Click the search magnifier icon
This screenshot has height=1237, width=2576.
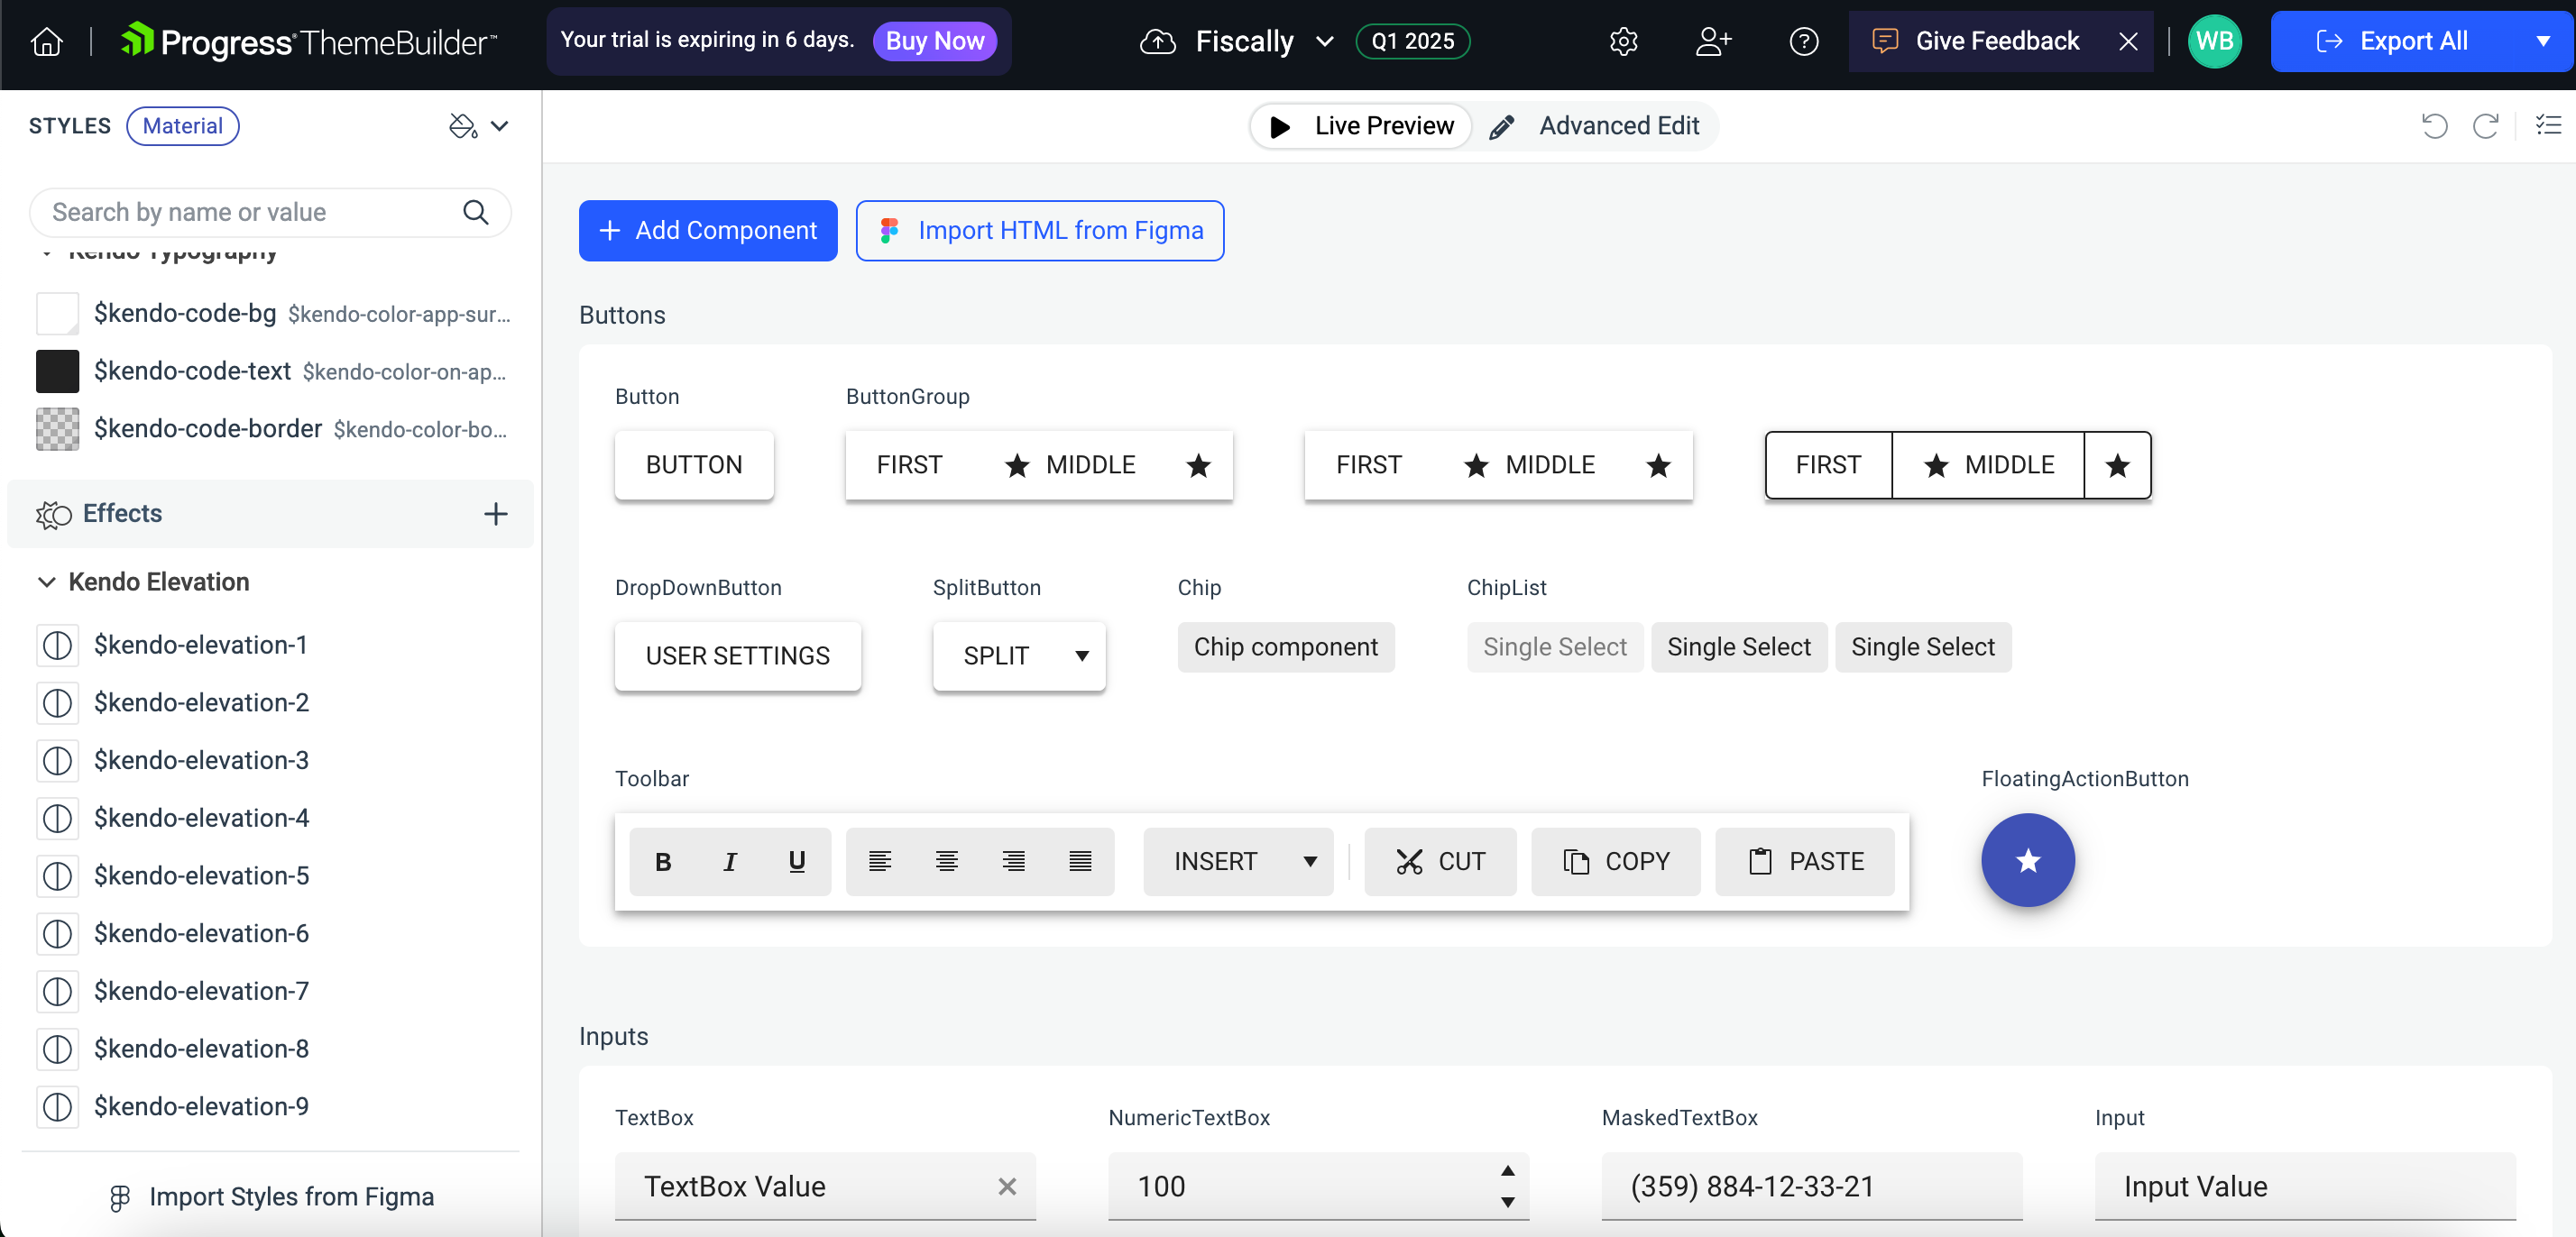(x=476, y=212)
